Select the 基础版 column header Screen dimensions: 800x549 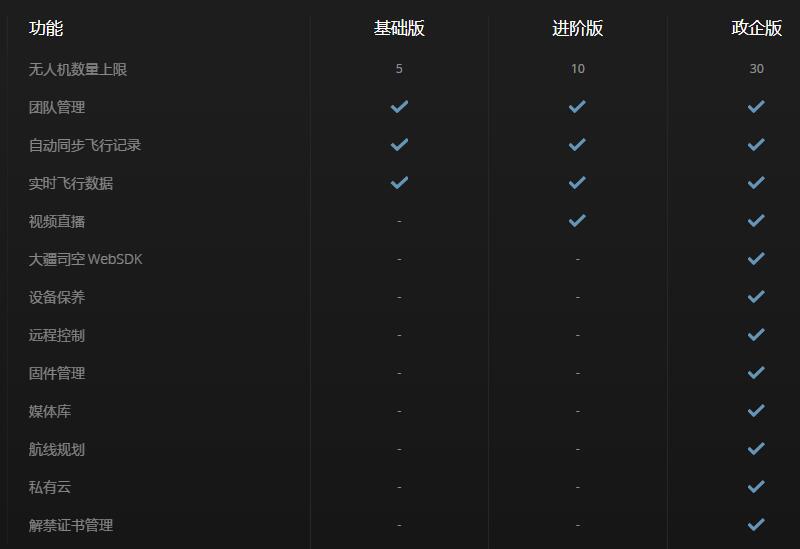tap(399, 28)
